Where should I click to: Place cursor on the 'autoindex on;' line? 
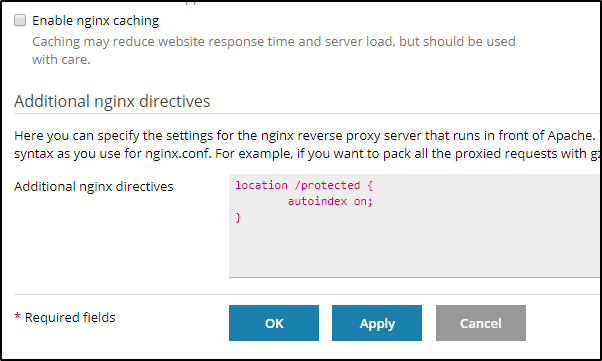tap(330, 201)
